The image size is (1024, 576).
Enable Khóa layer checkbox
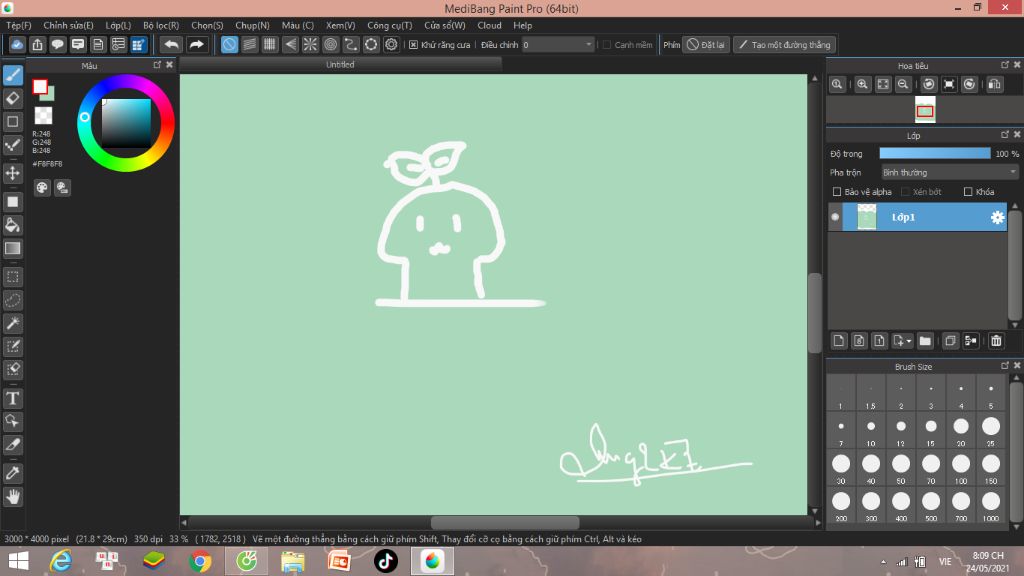[x=968, y=191]
